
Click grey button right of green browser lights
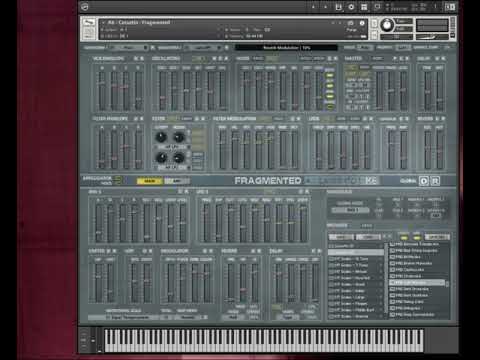point(437,237)
